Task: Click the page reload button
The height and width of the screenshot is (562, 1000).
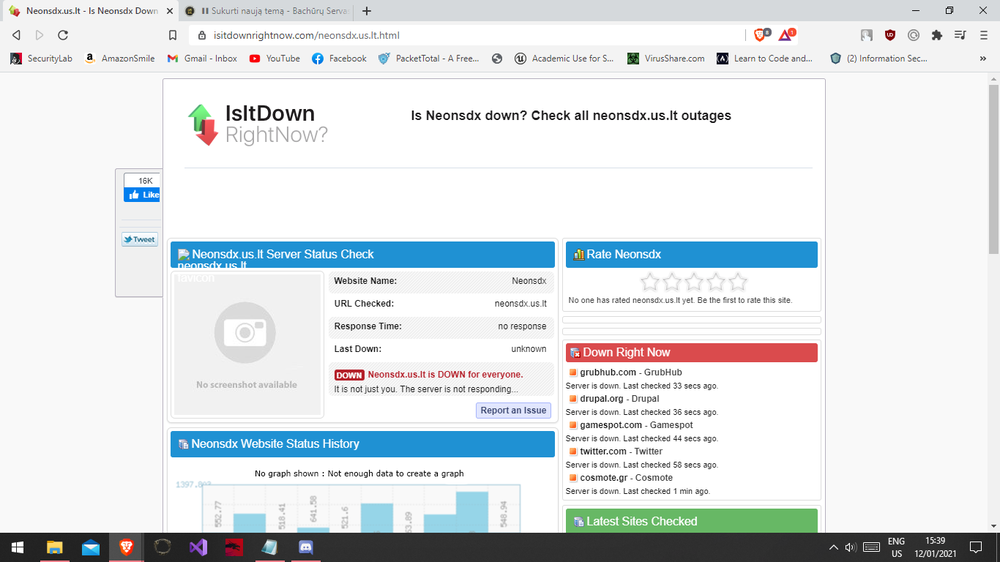Action: tap(62, 35)
